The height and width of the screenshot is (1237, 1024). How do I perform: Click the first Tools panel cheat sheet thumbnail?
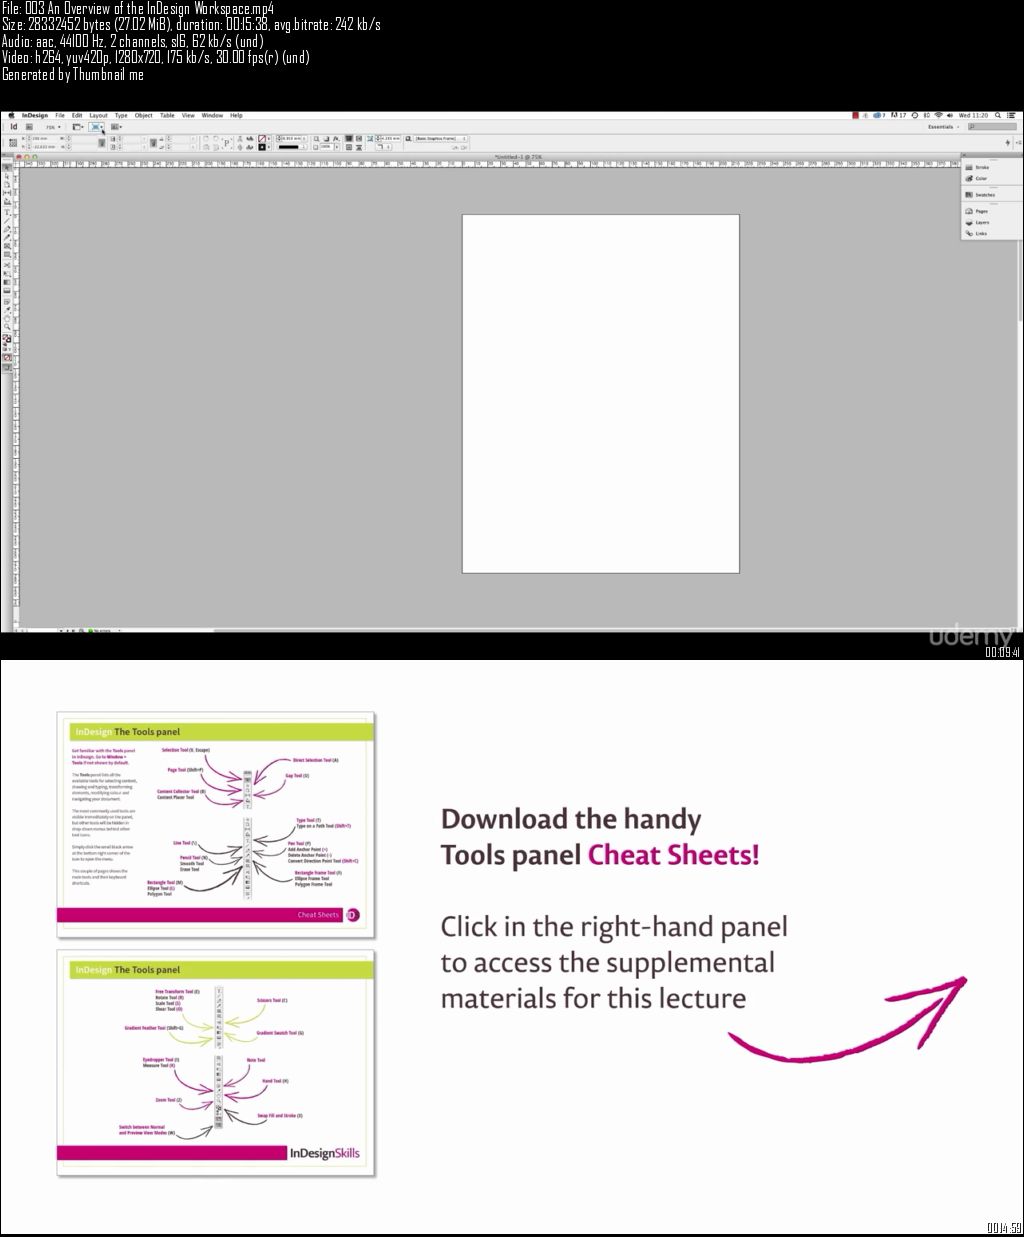click(x=216, y=825)
